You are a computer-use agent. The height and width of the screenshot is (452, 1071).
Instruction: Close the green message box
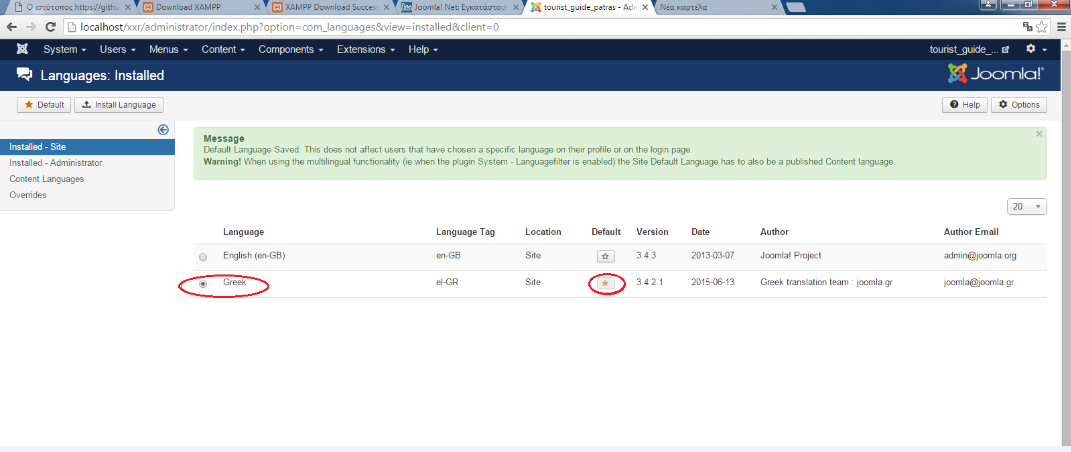1039,134
